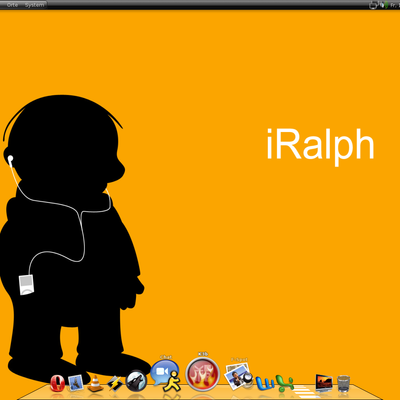Open the blue Word W icon
Viewport: 400px width, 400px height.
tap(265, 383)
